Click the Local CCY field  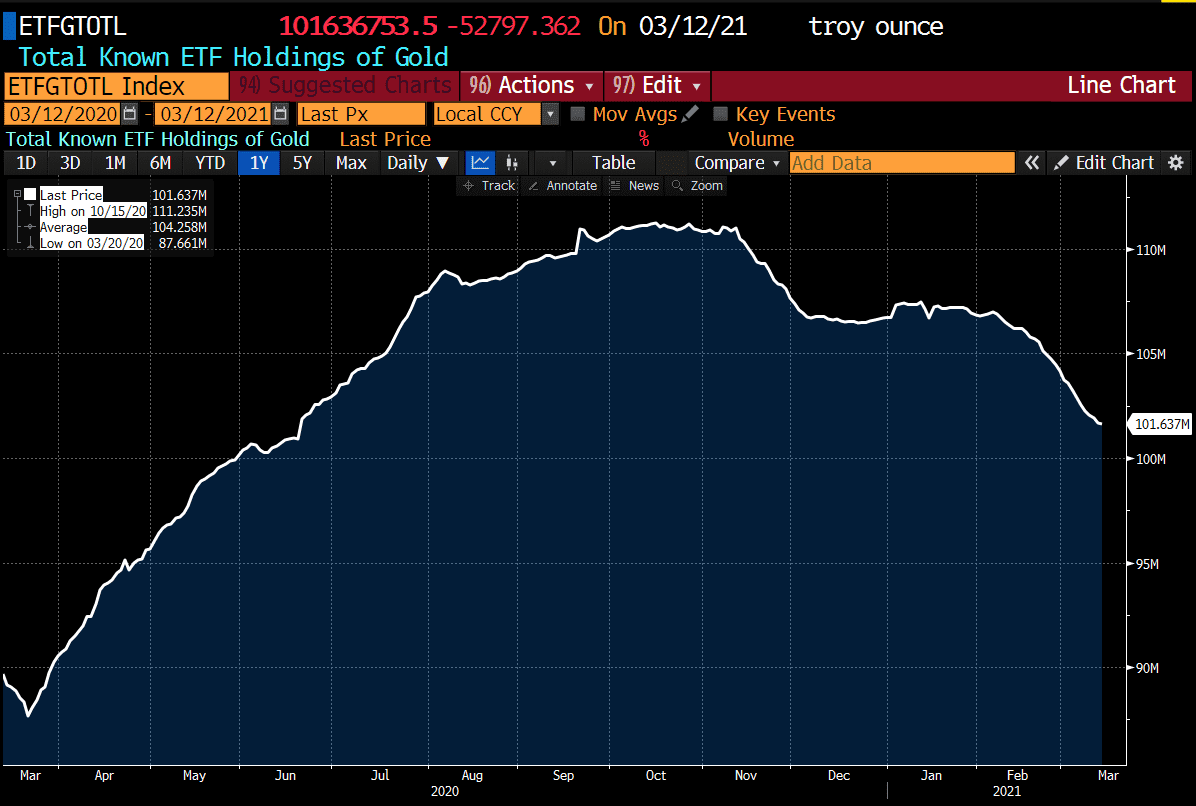pos(487,114)
